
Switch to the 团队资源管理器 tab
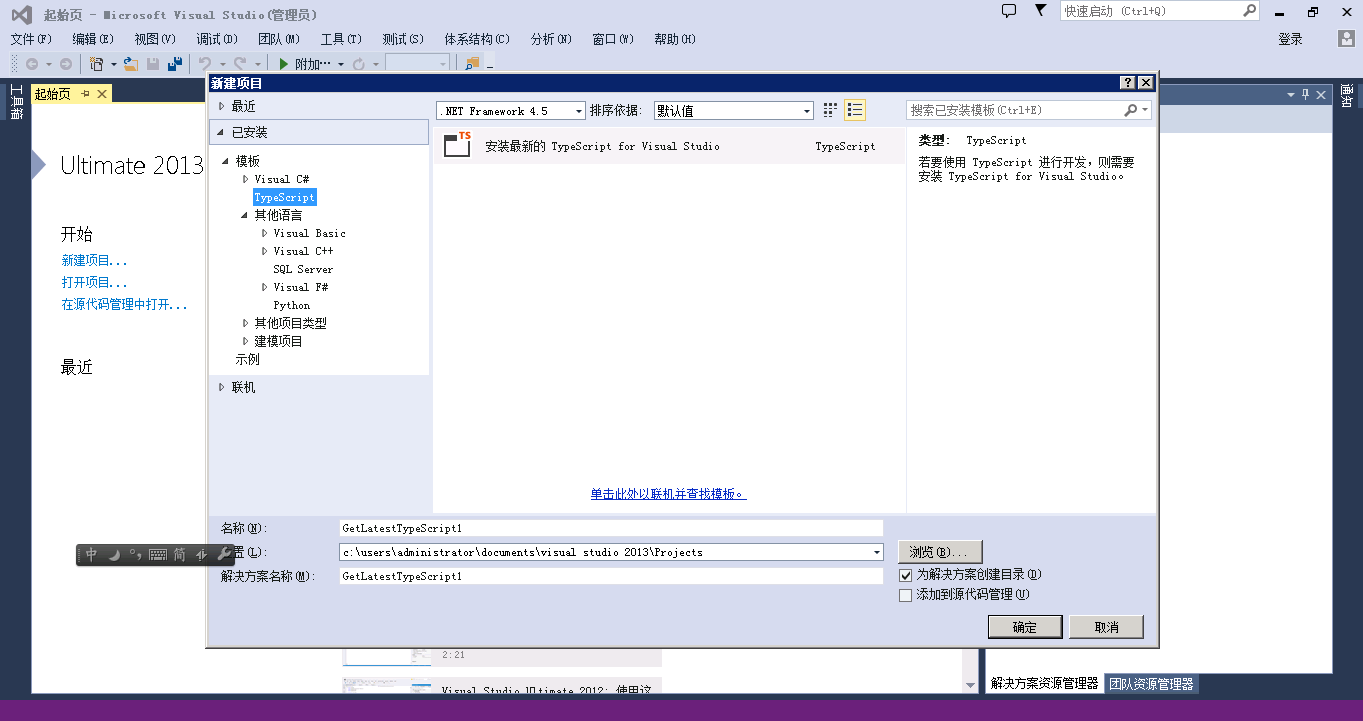tap(1151, 684)
